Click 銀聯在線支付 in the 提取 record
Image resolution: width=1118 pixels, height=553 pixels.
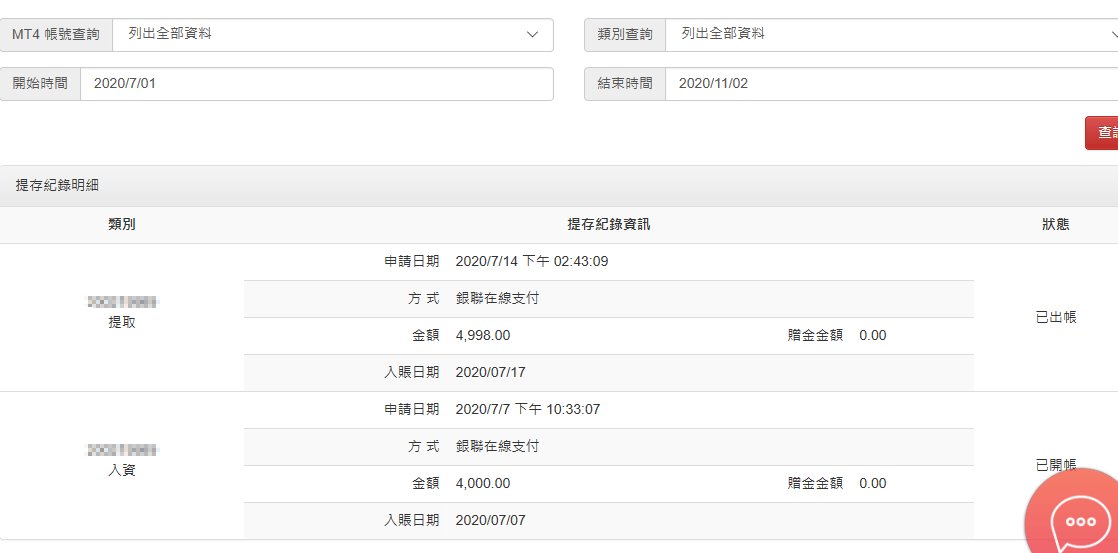(x=497, y=299)
